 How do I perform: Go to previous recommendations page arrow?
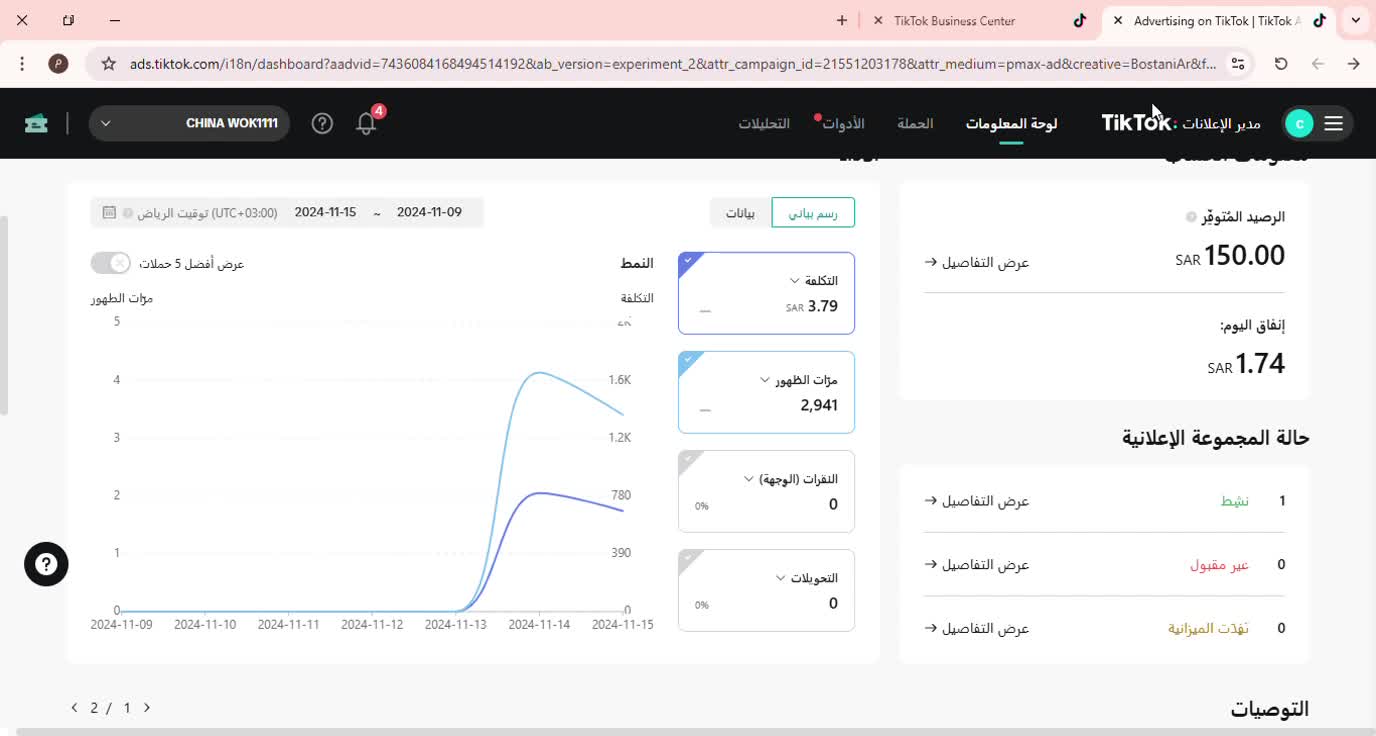click(x=74, y=707)
